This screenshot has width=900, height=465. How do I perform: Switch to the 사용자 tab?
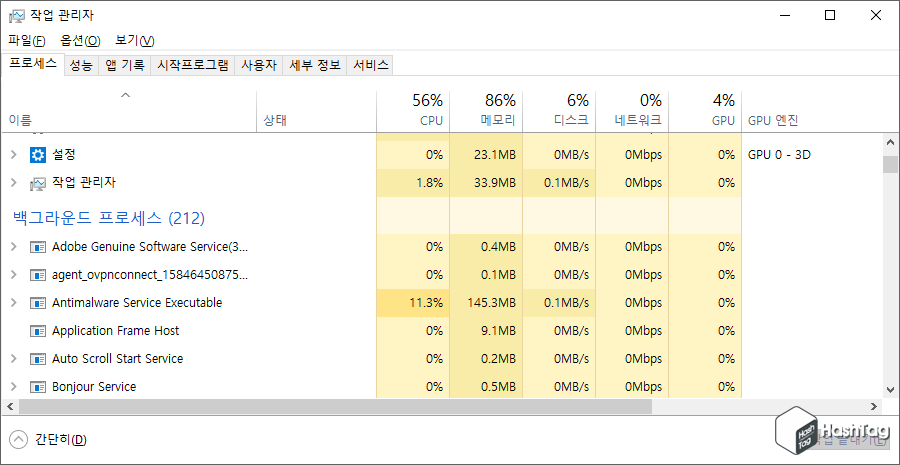[x=259, y=65]
